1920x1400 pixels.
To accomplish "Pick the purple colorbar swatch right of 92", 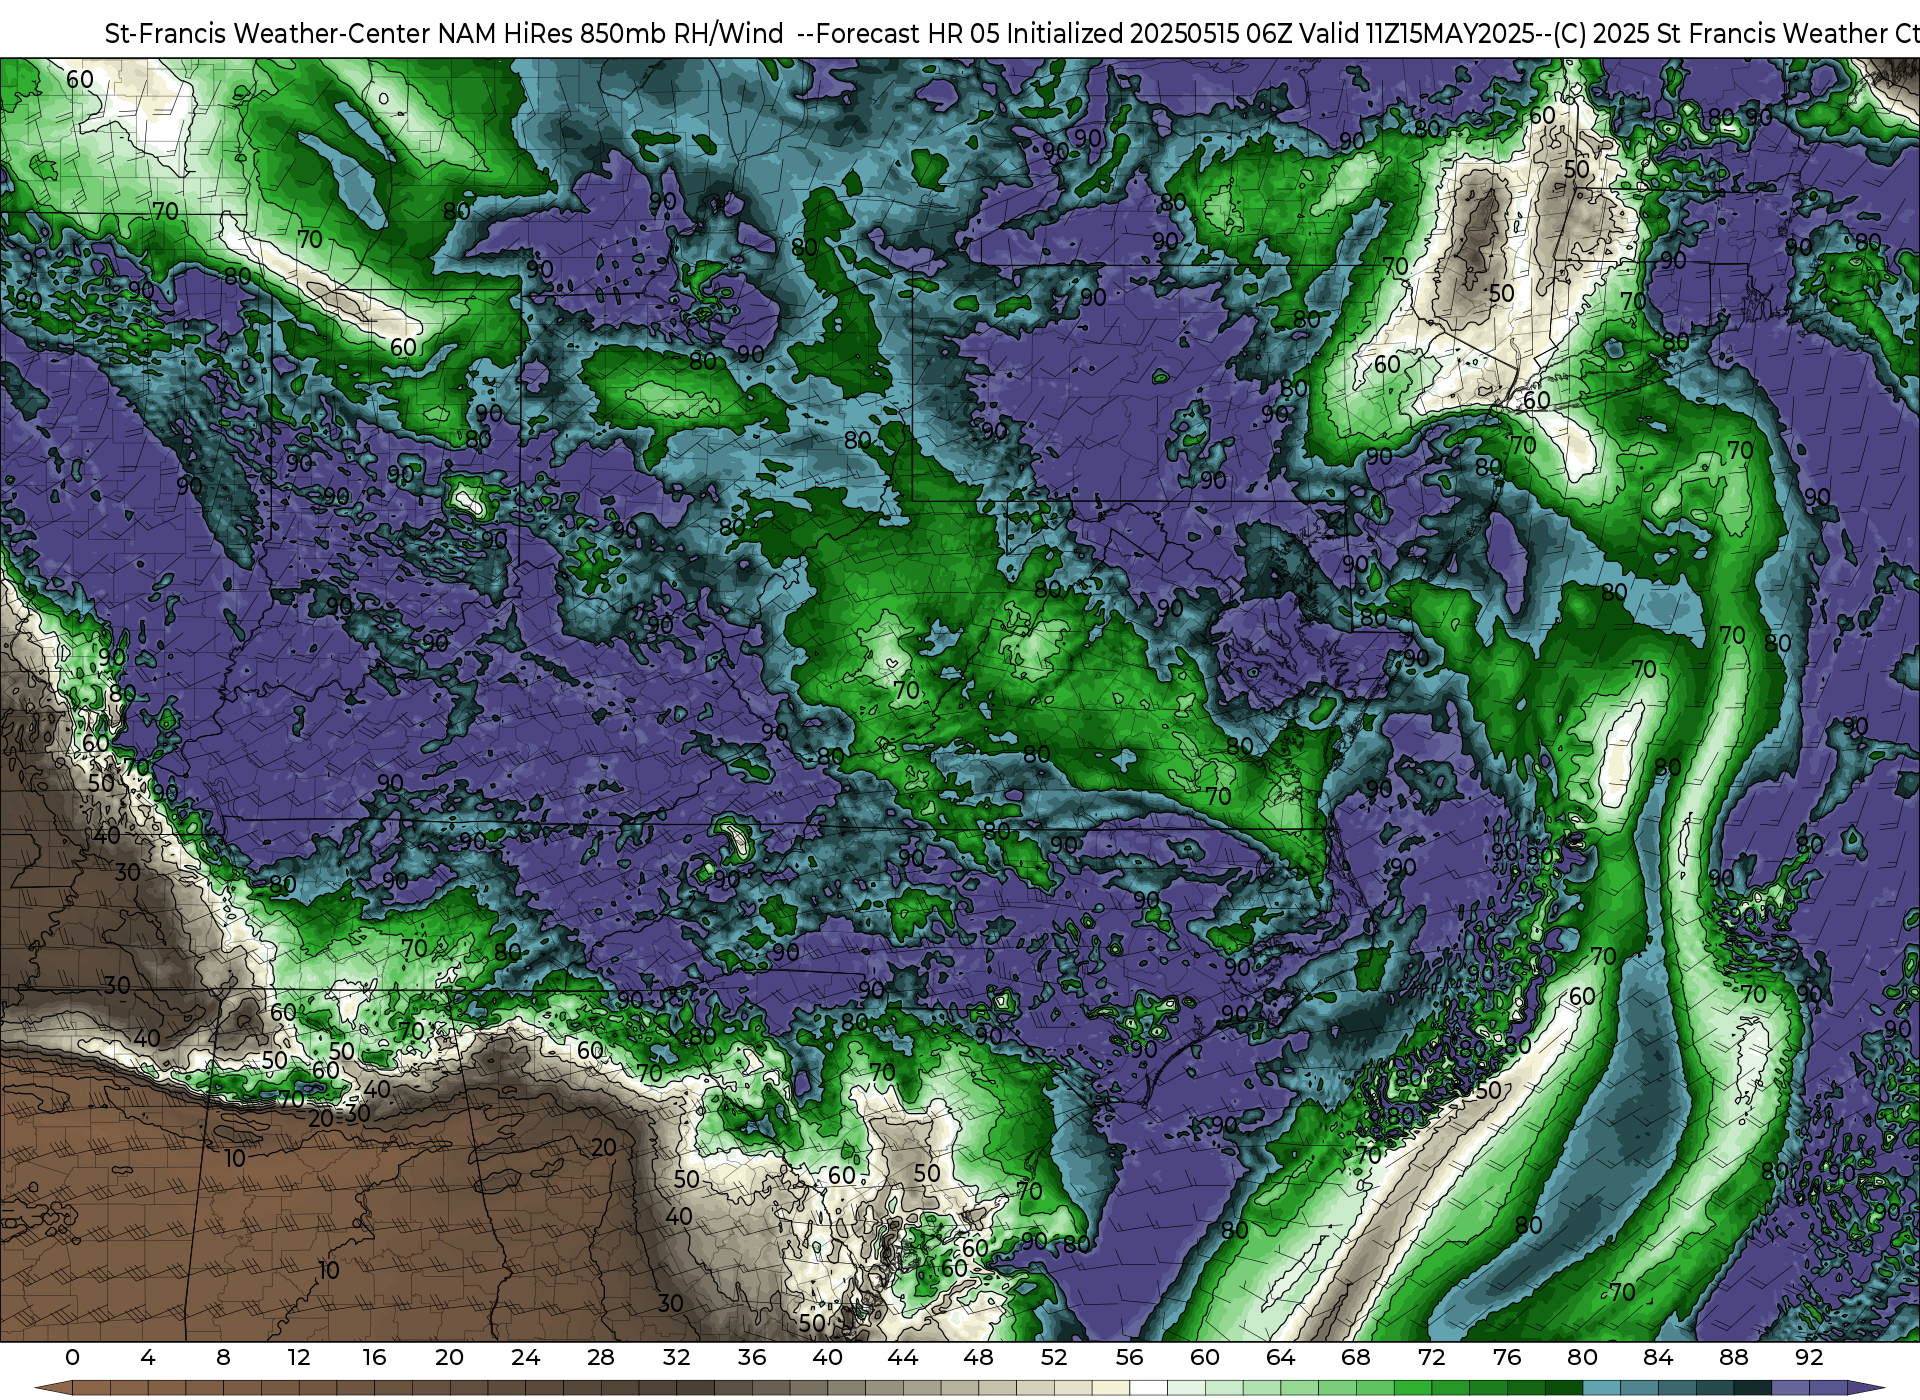I will coord(1828,1388).
